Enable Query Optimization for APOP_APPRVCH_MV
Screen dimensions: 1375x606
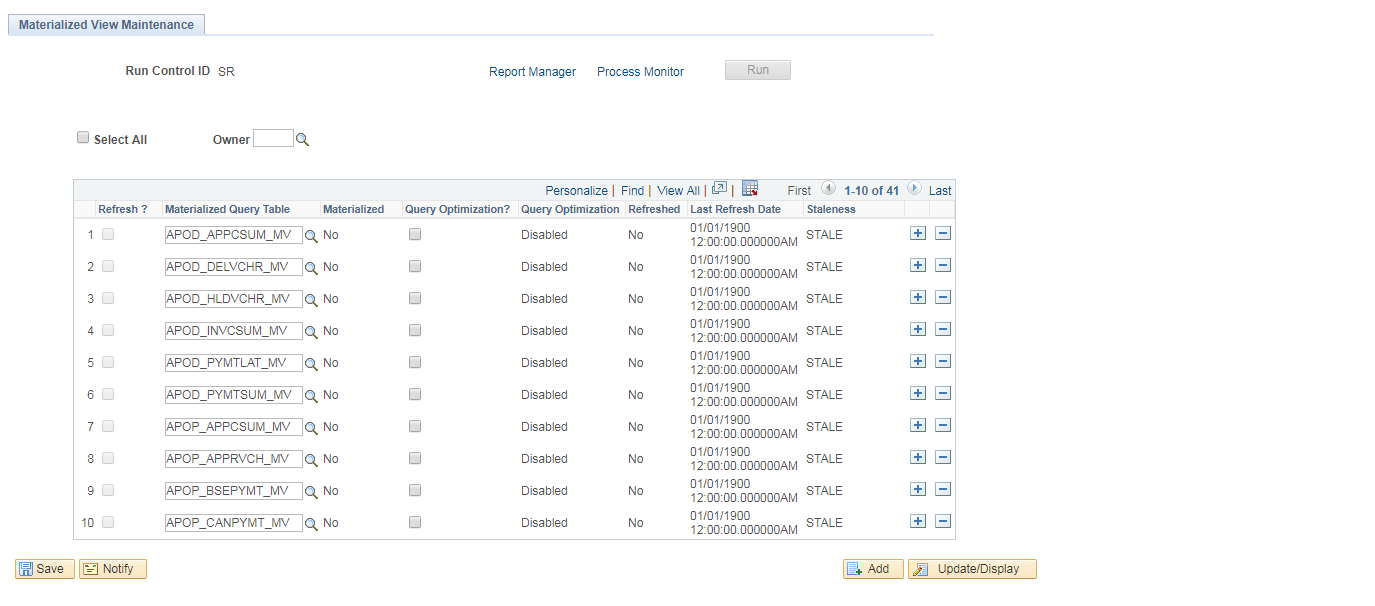click(x=415, y=458)
